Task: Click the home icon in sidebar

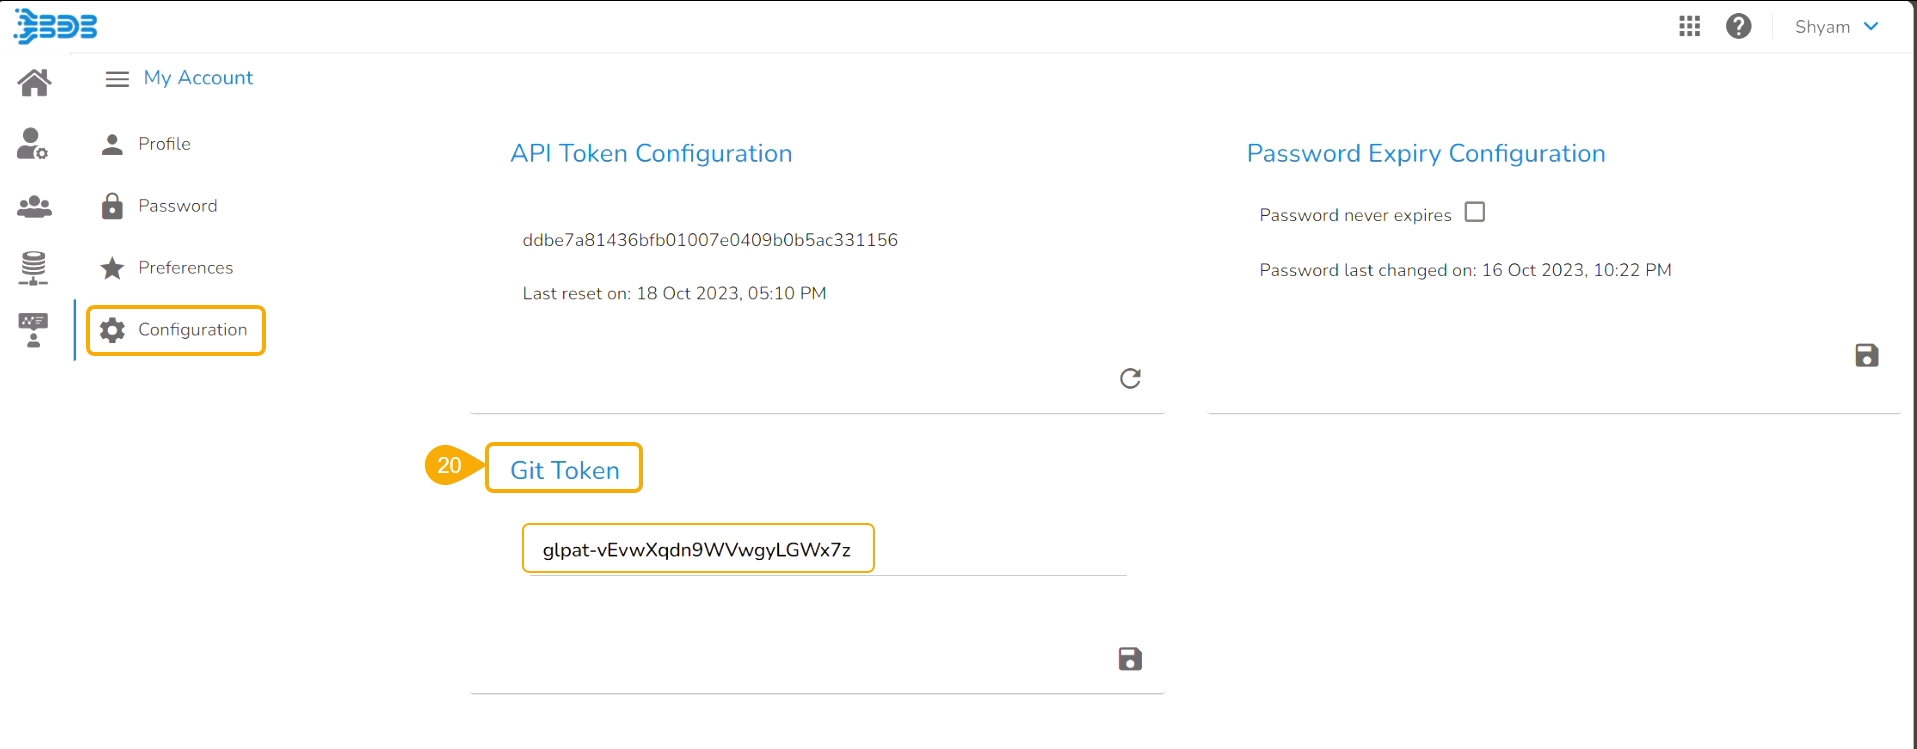Action: (34, 82)
